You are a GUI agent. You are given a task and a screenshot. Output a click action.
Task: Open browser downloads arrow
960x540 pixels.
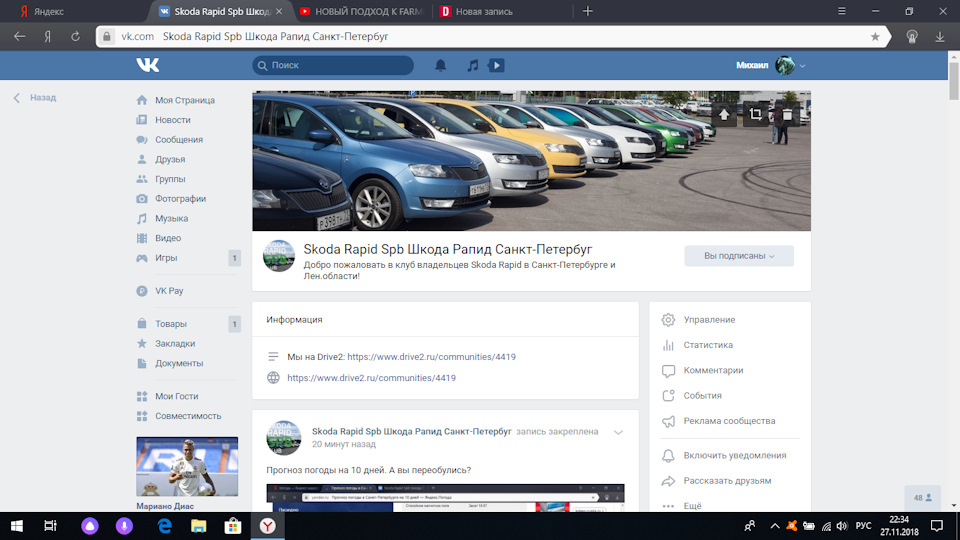click(940, 37)
